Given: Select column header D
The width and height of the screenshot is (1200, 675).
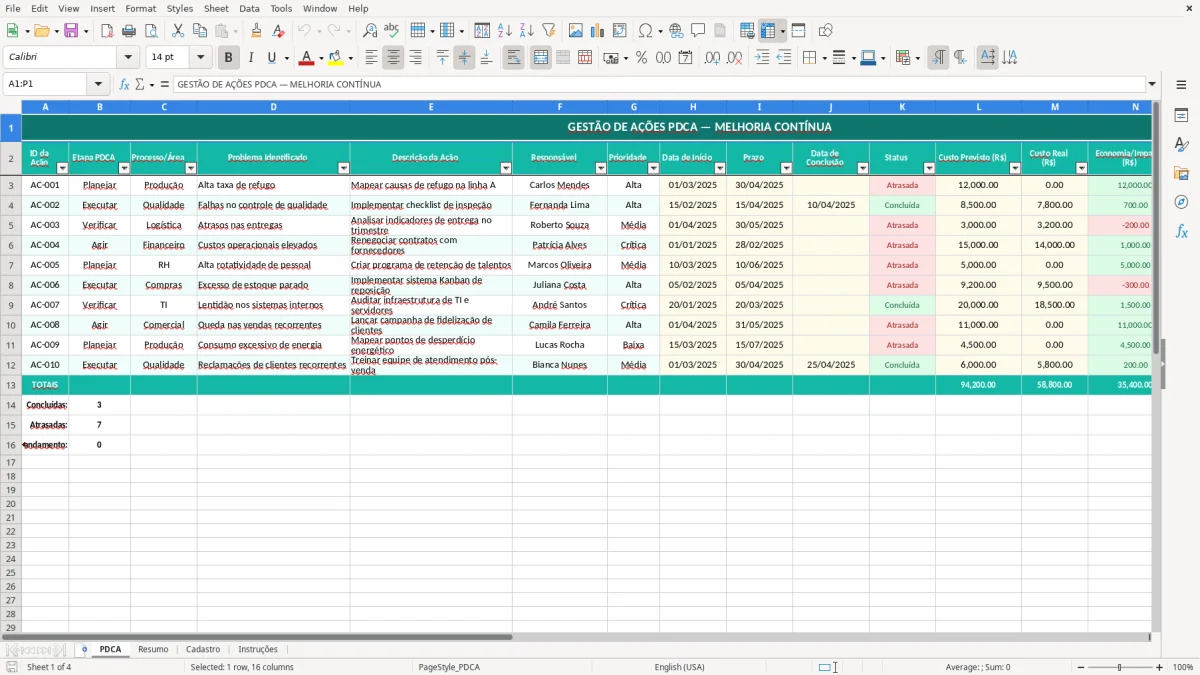Looking at the screenshot, I should coord(273,107).
